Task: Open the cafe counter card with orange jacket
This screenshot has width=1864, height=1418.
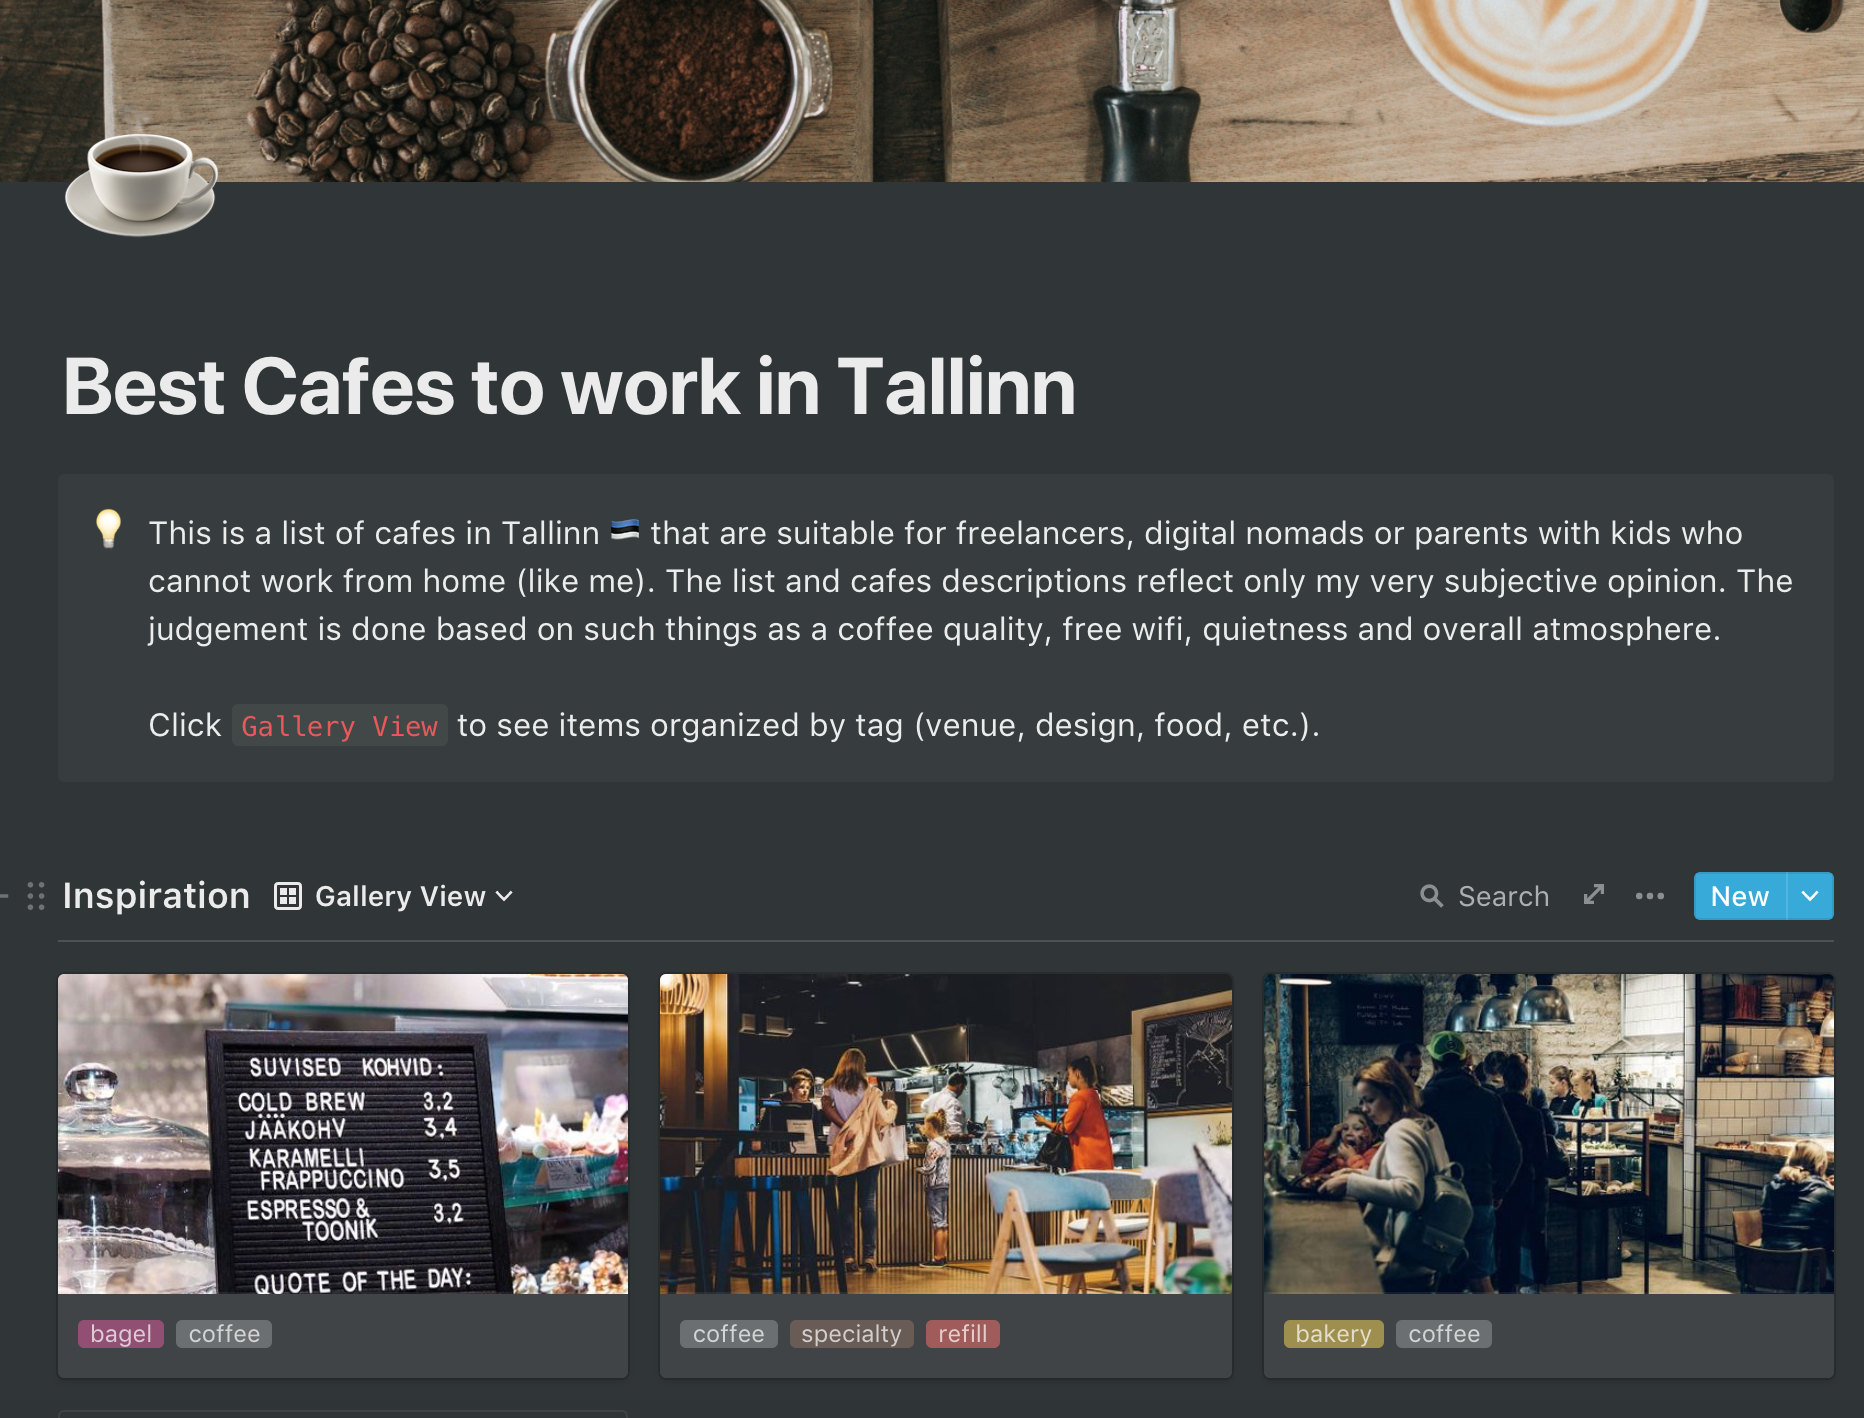Action: click(946, 1134)
